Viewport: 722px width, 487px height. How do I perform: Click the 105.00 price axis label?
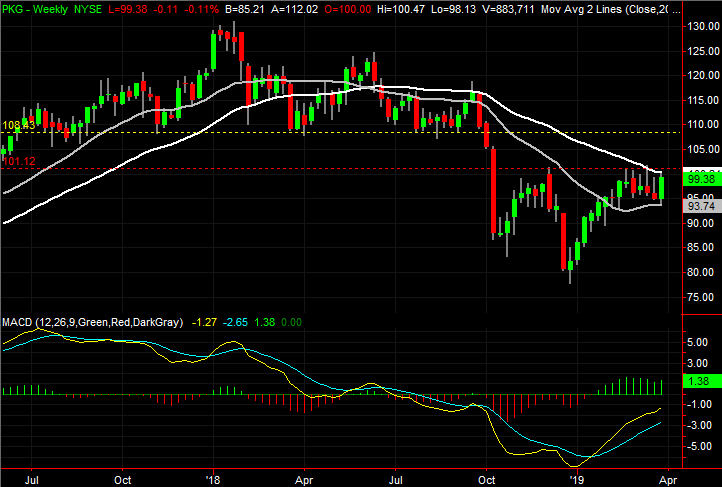point(703,149)
